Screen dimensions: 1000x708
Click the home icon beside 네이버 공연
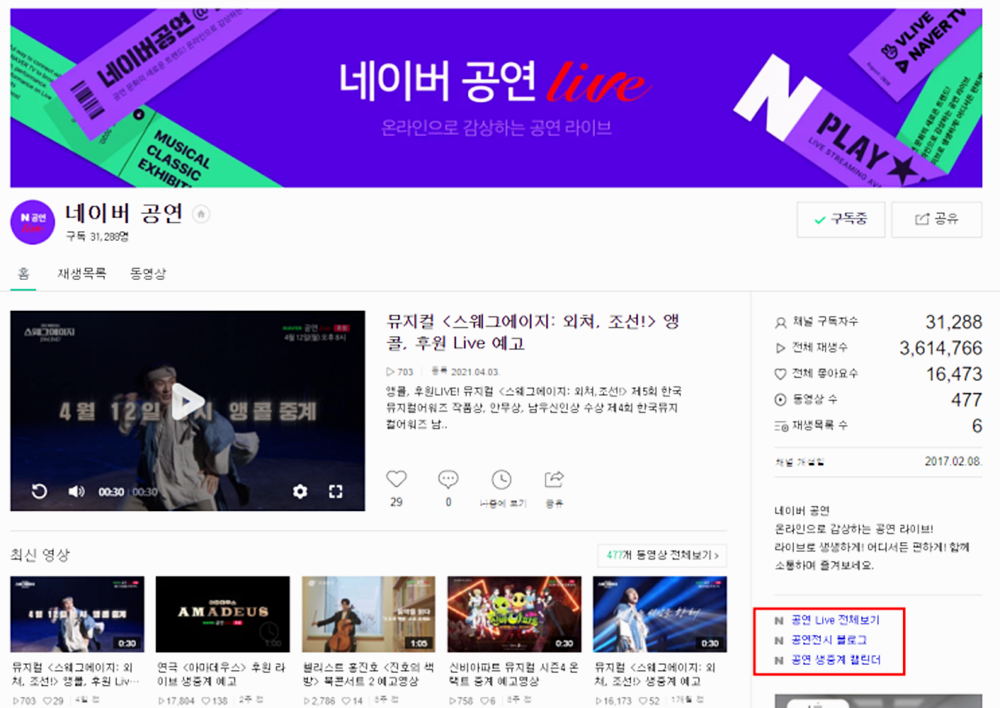(x=201, y=214)
